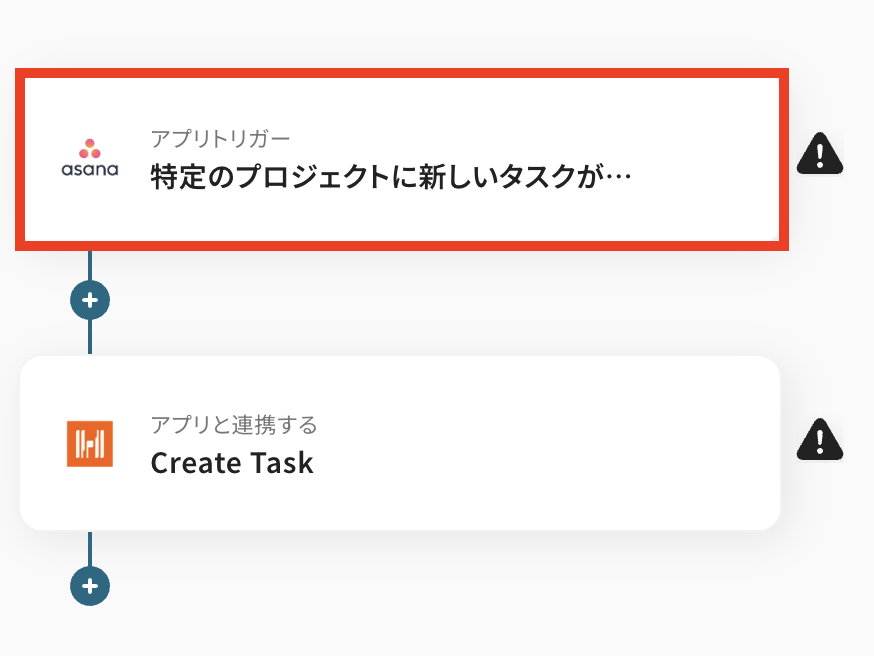This screenshot has height=656, width=874.
Task: Click the warning icon beside the Asana trigger
Action: tap(819, 154)
